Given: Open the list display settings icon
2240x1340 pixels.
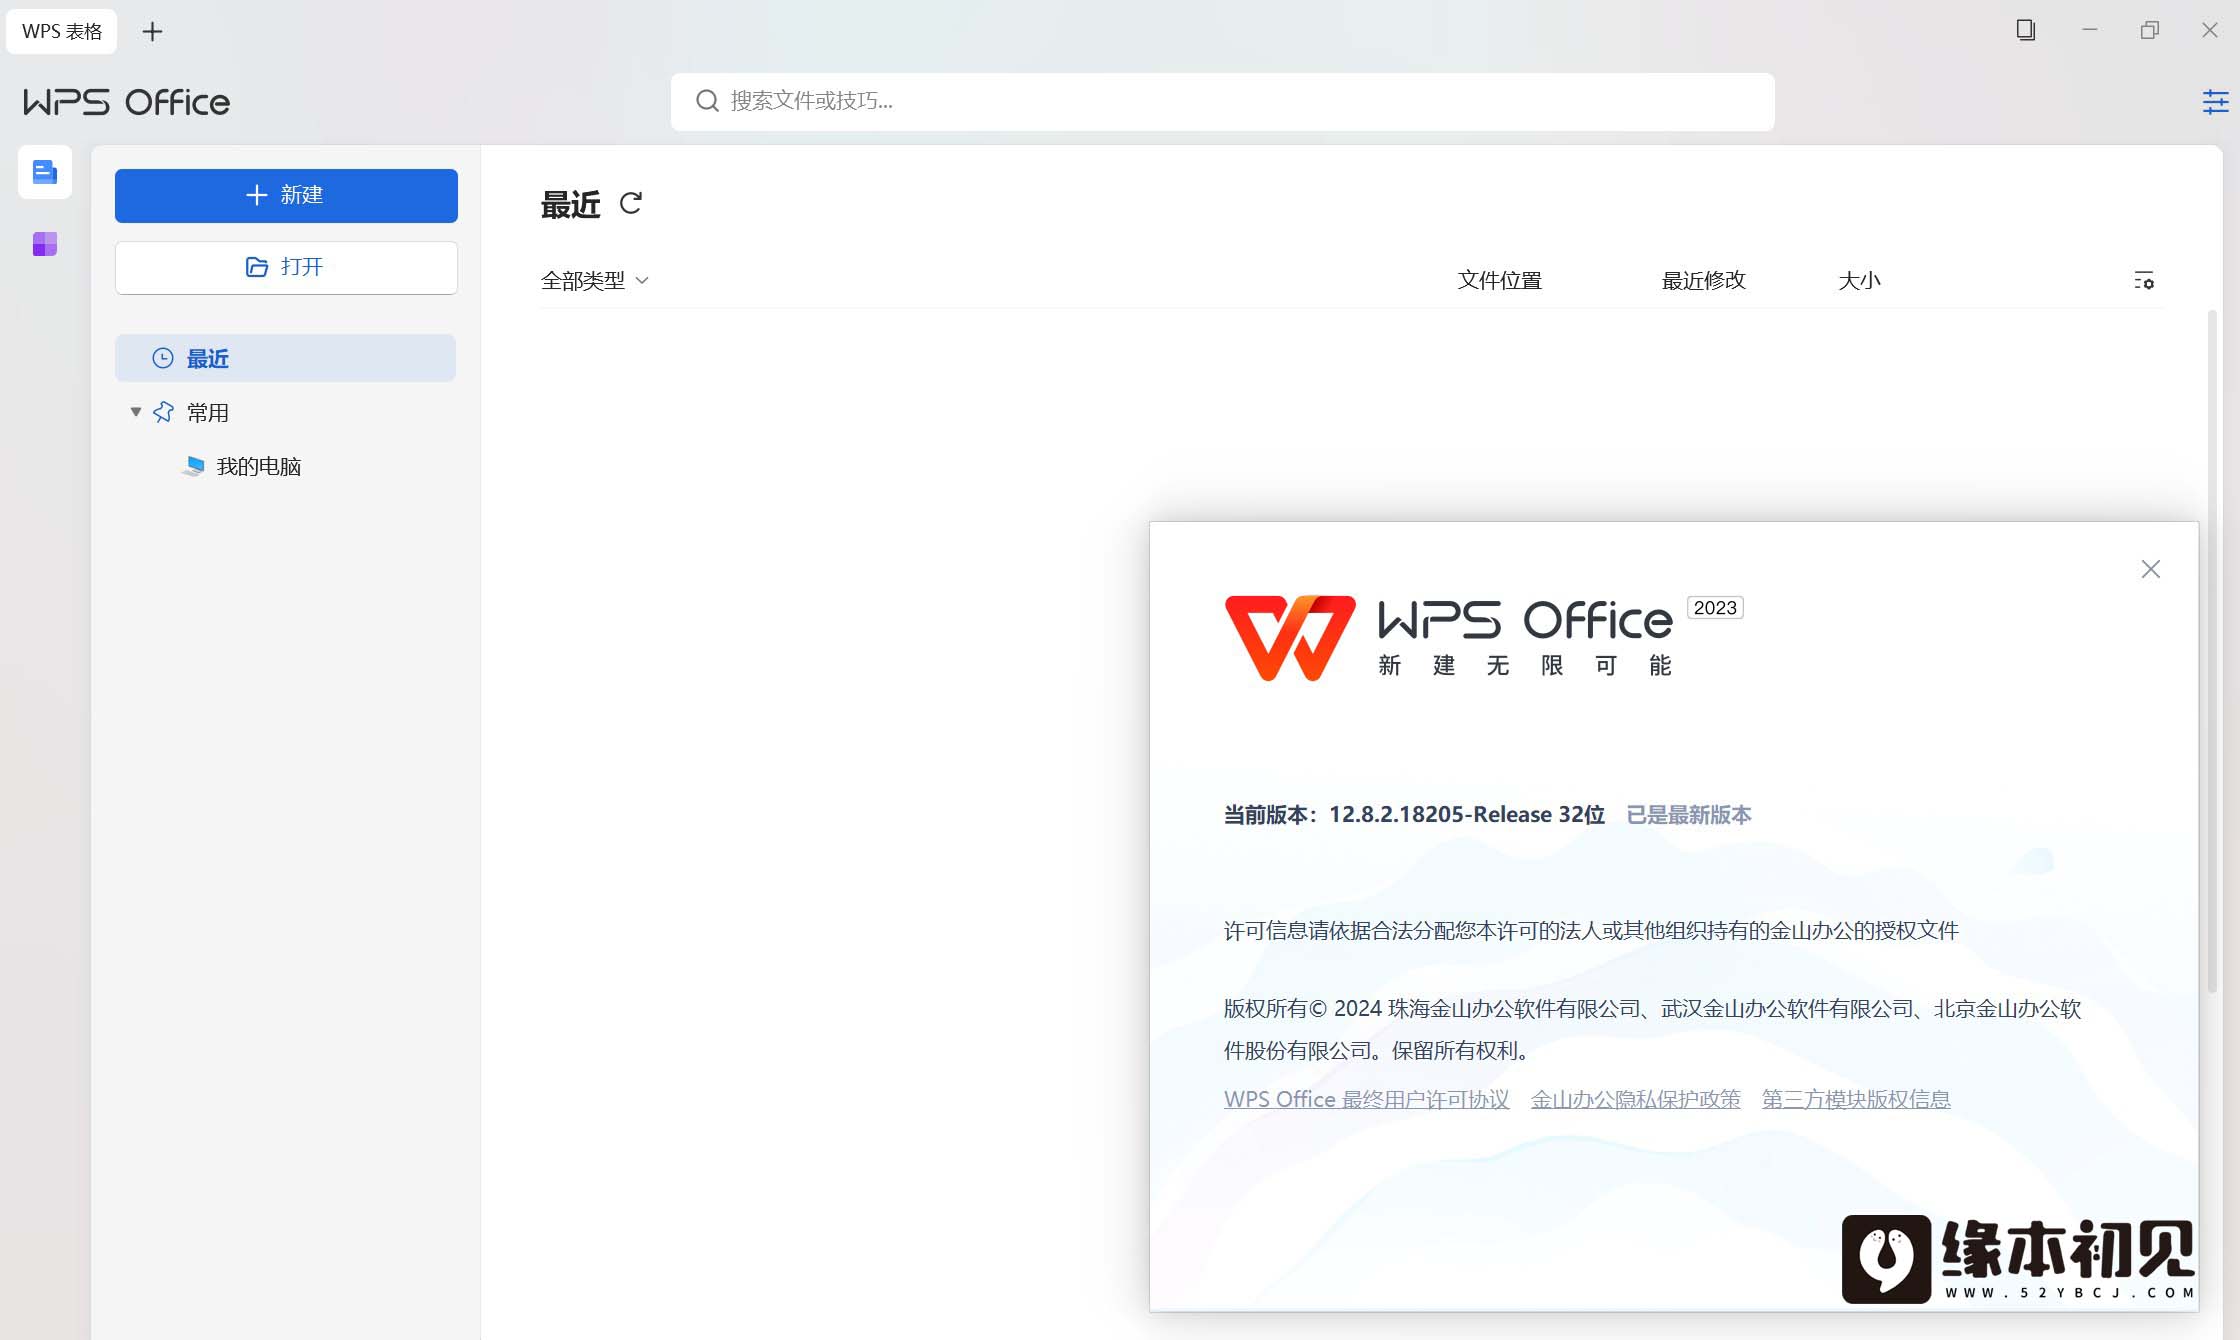Looking at the screenshot, I should [2143, 281].
